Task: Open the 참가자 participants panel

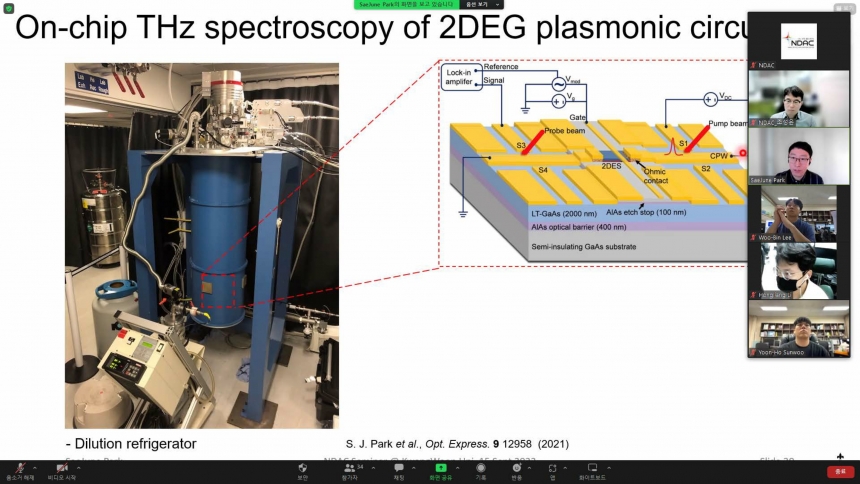Action: tap(350, 468)
